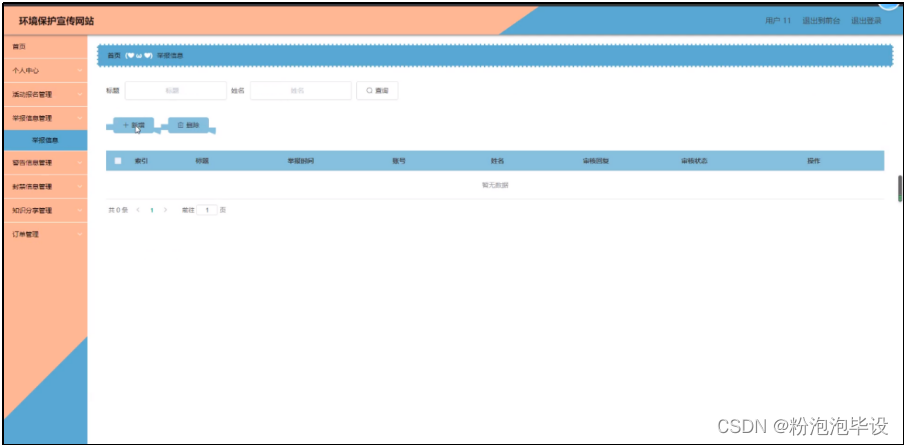Image resolution: width=904 pixels, height=445 pixels.
Task: Click the 新增 add button
Action: pyautogui.click(x=134, y=125)
